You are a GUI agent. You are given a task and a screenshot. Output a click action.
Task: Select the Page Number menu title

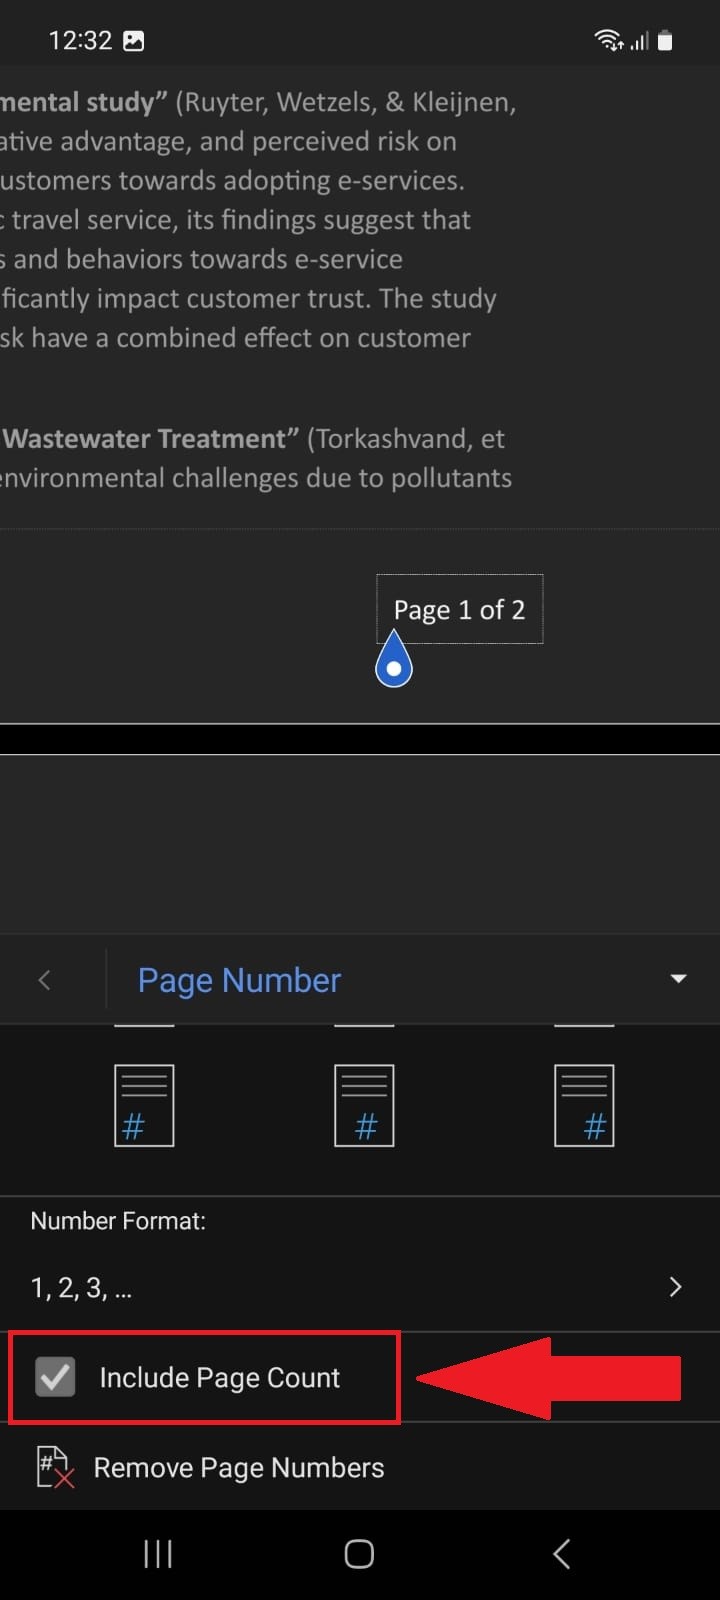[239, 980]
